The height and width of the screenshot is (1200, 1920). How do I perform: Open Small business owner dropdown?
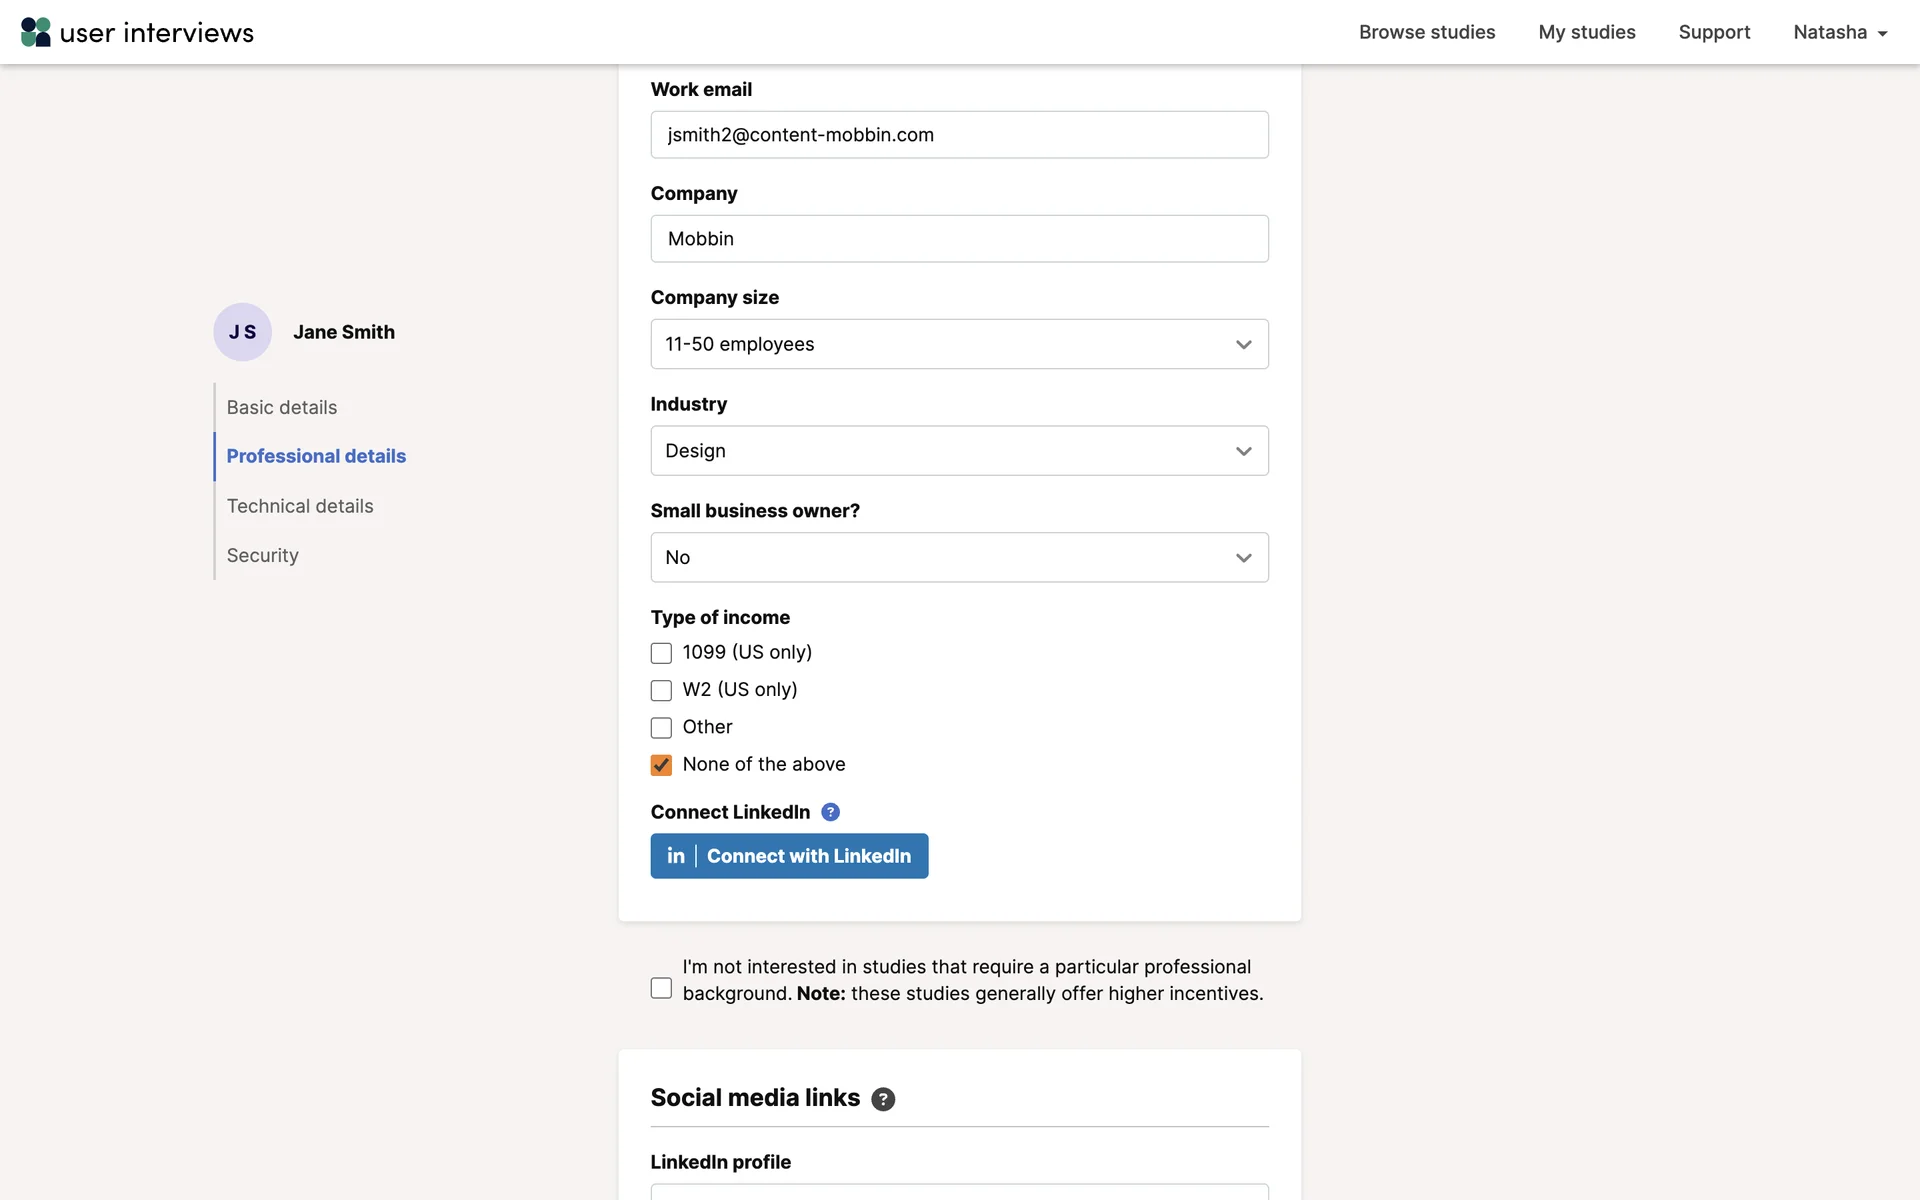point(959,557)
